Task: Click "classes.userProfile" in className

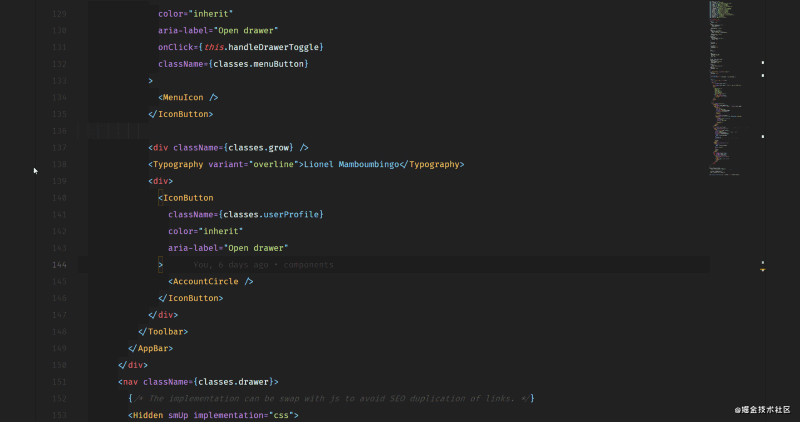Action: tap(271, 214)
